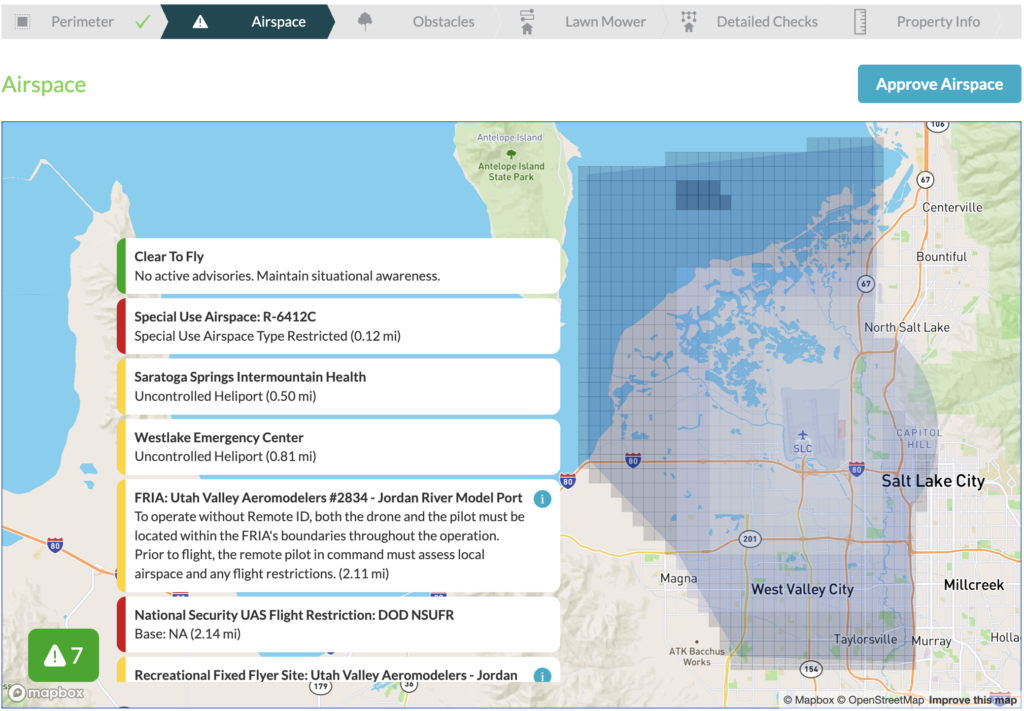Select the Clear To Fly advisory

point(338,266)
